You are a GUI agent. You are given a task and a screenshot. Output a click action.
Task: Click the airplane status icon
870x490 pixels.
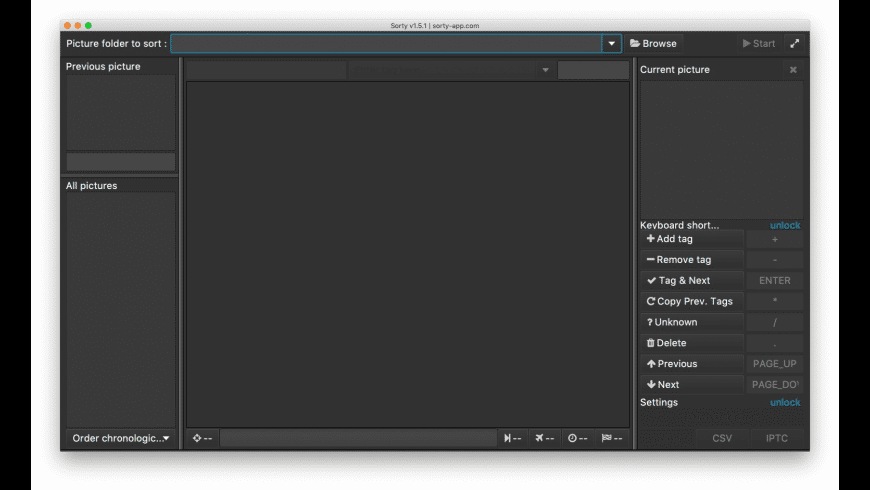tap(544, 438)
